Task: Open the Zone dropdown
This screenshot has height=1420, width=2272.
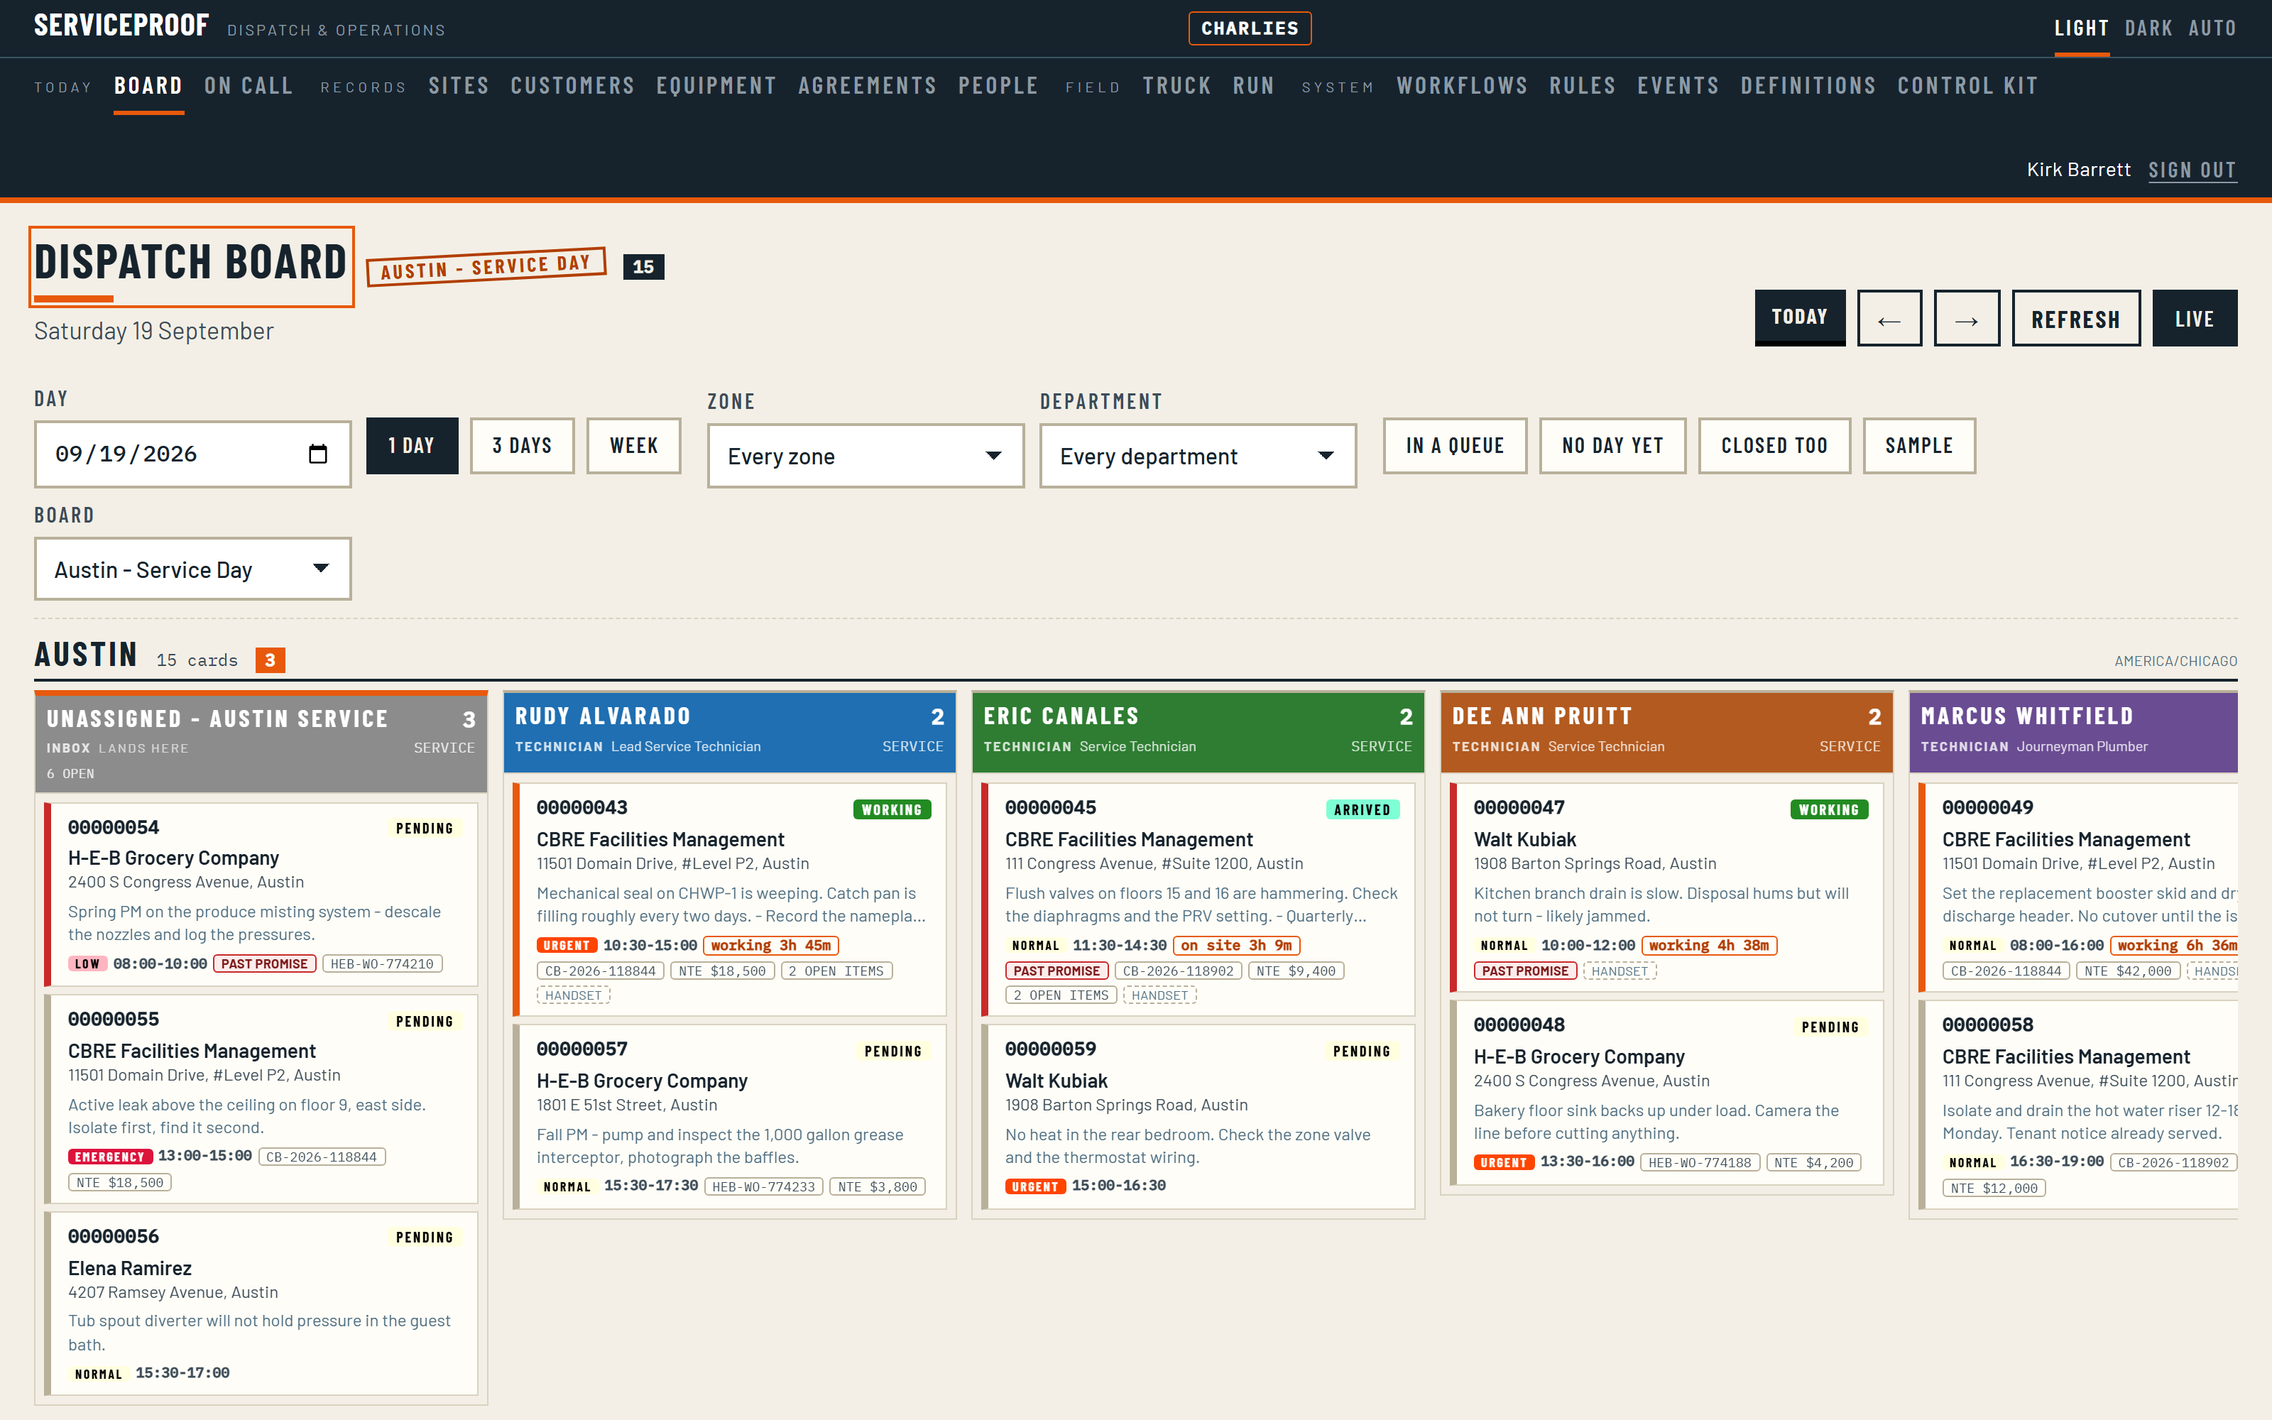Action: point(865,456)
